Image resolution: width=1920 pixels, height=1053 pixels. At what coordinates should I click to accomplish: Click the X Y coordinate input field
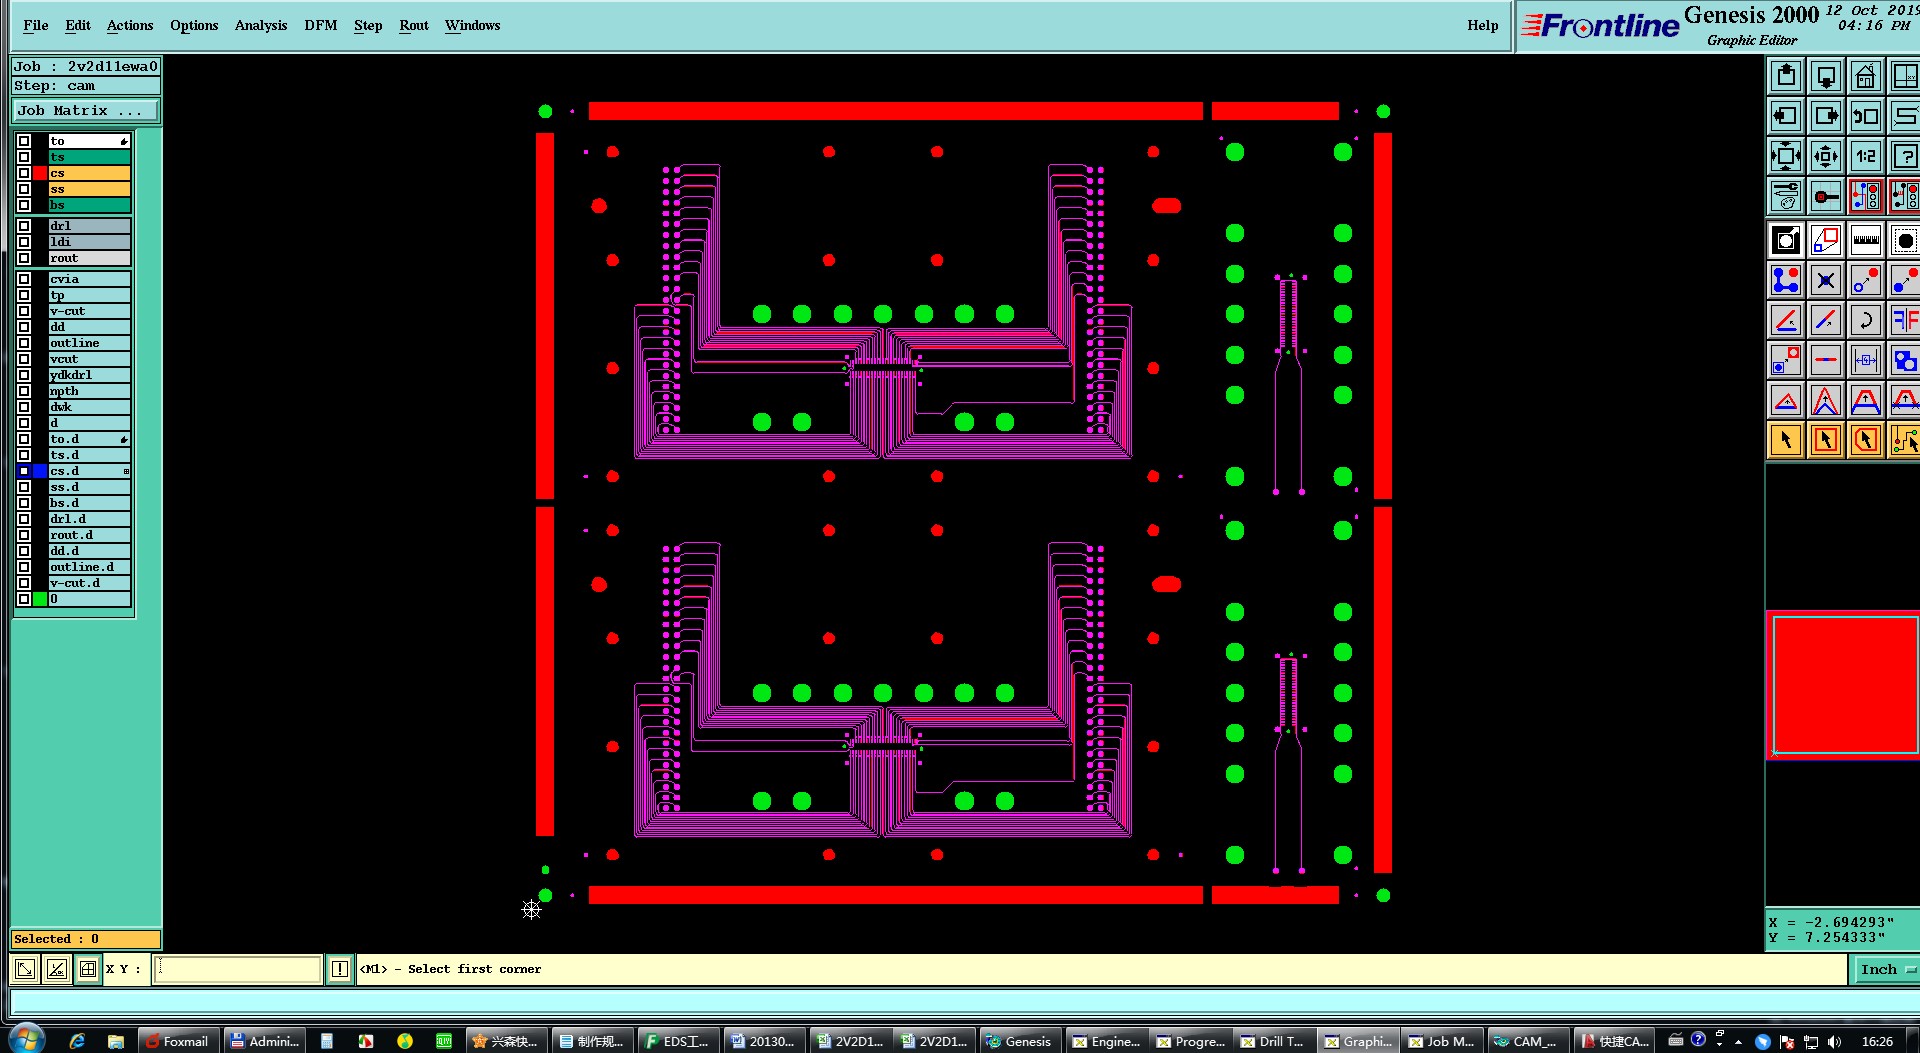tap(237, 969)
